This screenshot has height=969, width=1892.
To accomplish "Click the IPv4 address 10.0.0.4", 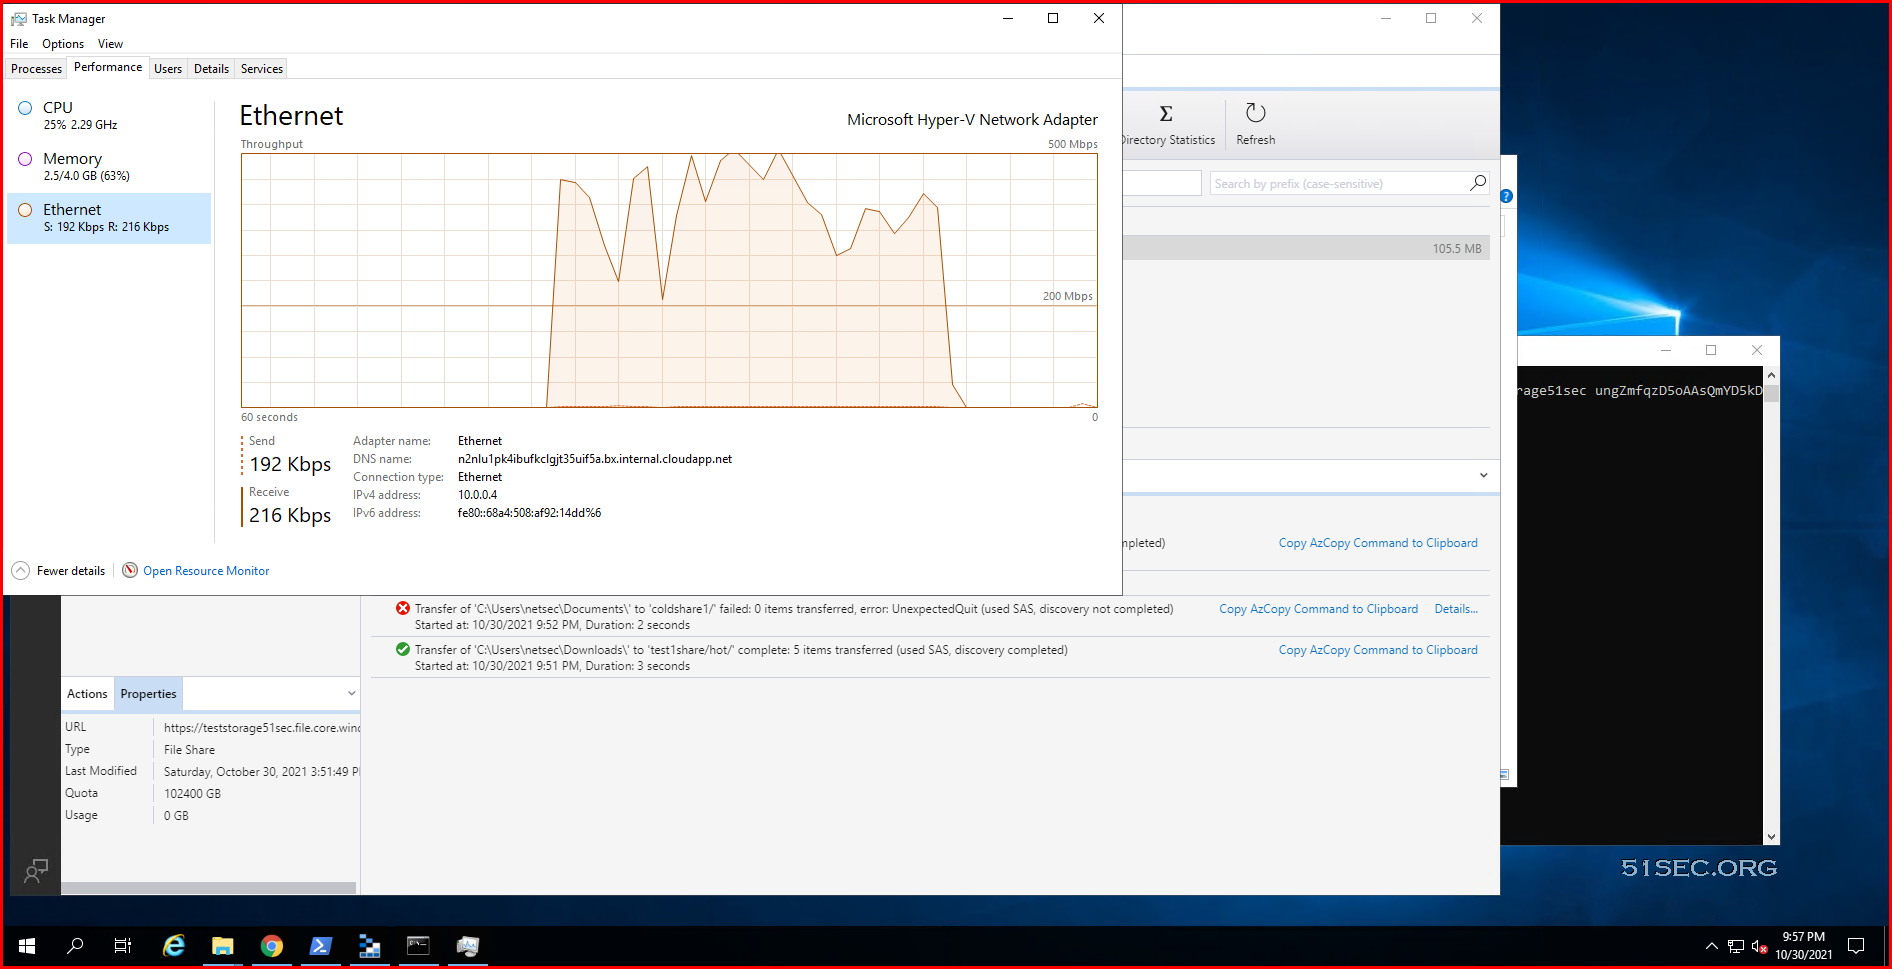I will (477, 495).
